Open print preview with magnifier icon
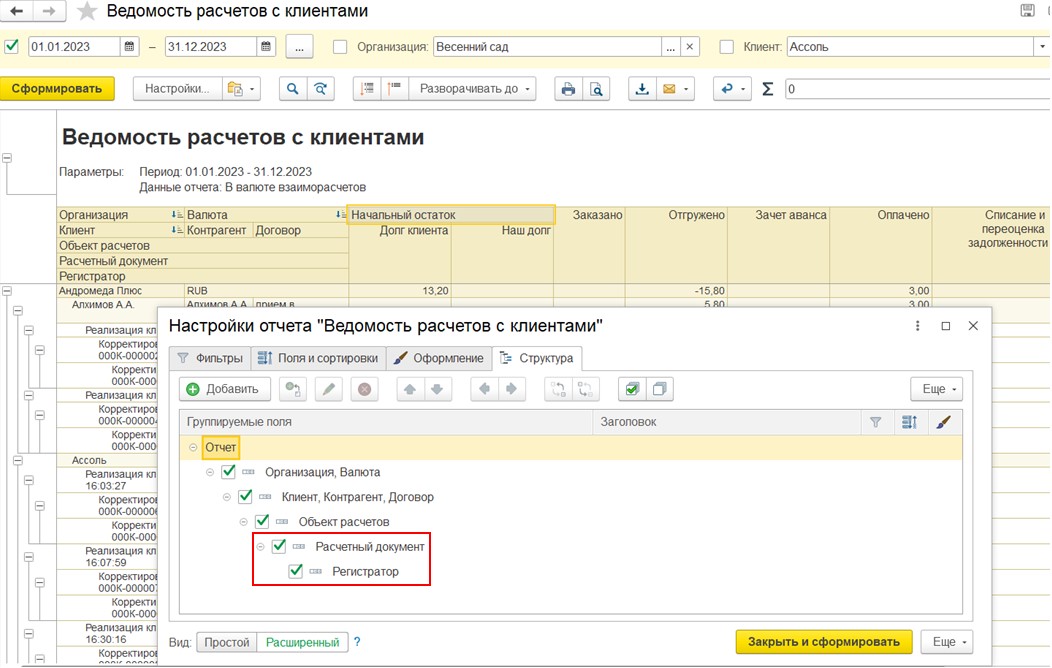The image size is (1052, 668). tap(596, 89)
